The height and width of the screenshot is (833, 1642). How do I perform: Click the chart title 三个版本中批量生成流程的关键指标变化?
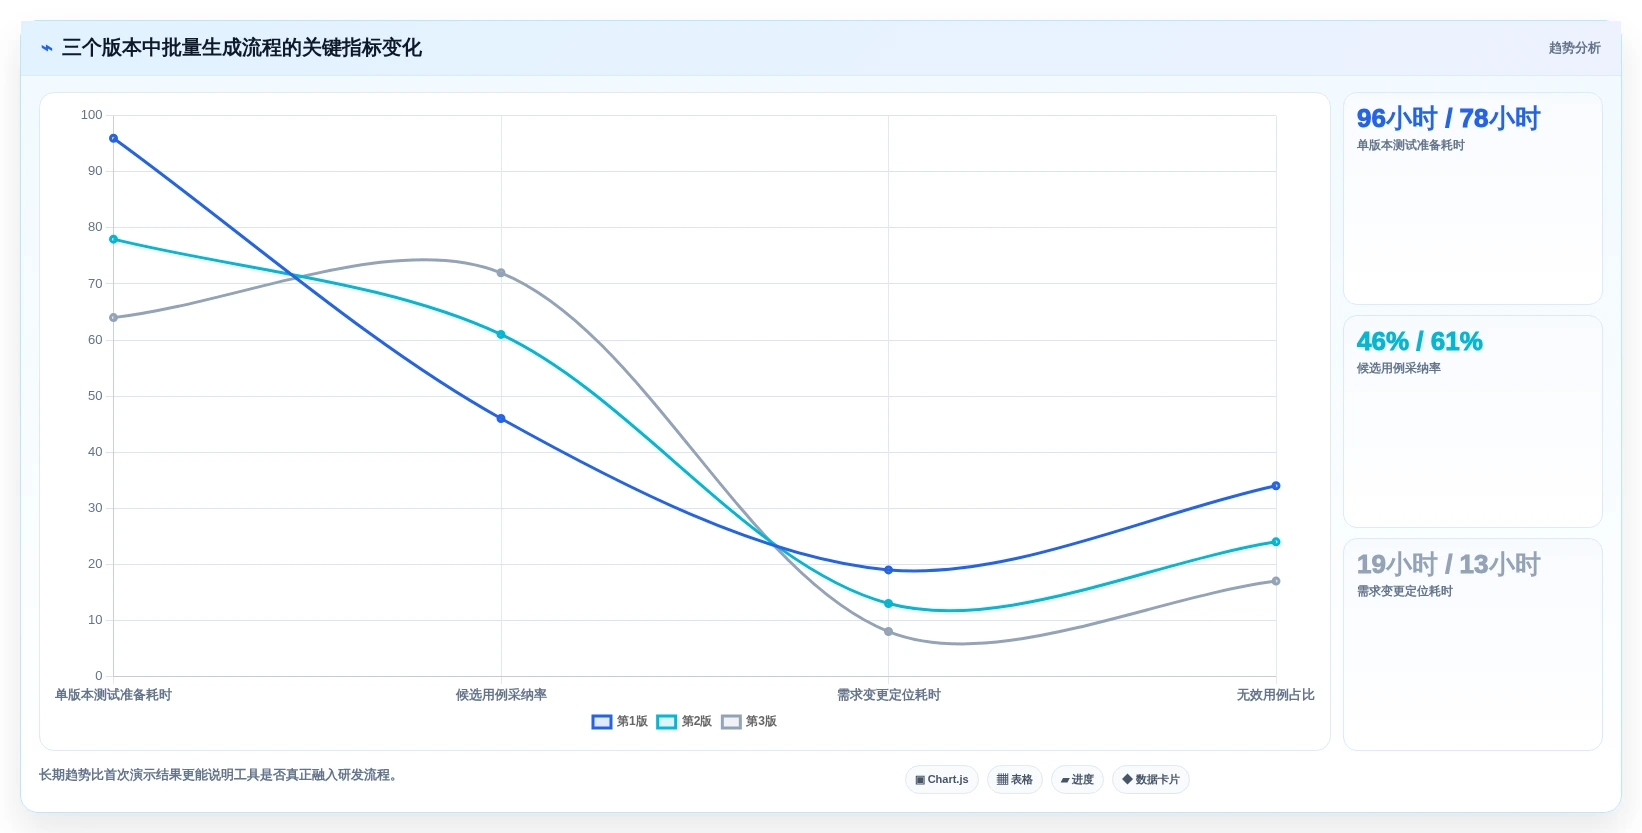pyautogui.click(x=241, y=48)
